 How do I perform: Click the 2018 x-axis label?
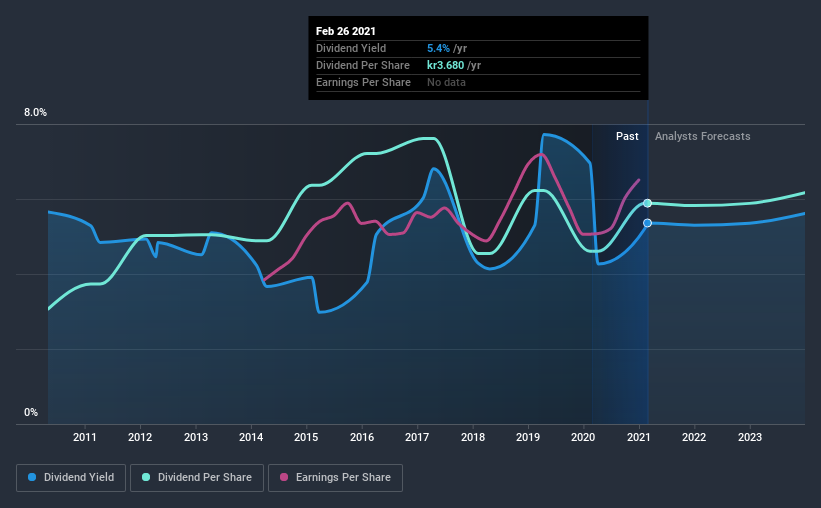473,437
